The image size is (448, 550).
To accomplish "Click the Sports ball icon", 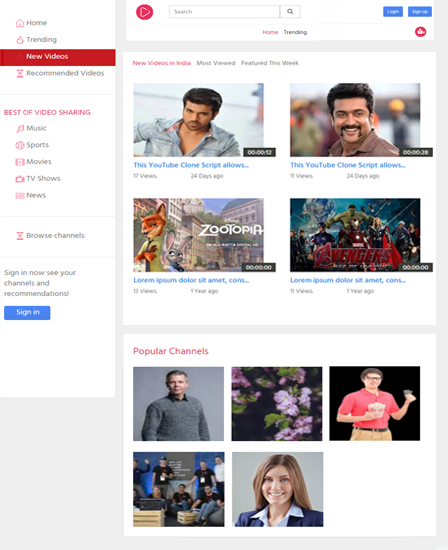I will coord(20,145).
